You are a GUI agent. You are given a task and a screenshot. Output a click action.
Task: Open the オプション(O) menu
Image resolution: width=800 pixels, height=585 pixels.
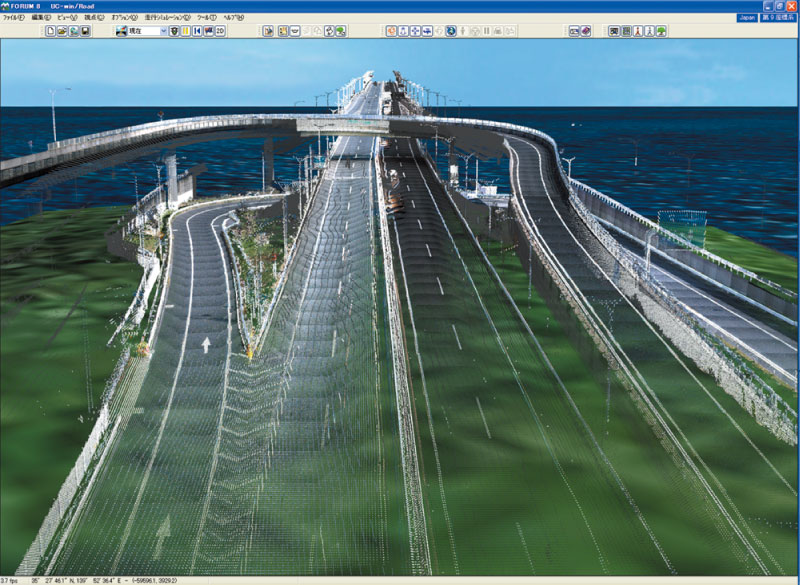pyautogui.click(x=124, y=17)
